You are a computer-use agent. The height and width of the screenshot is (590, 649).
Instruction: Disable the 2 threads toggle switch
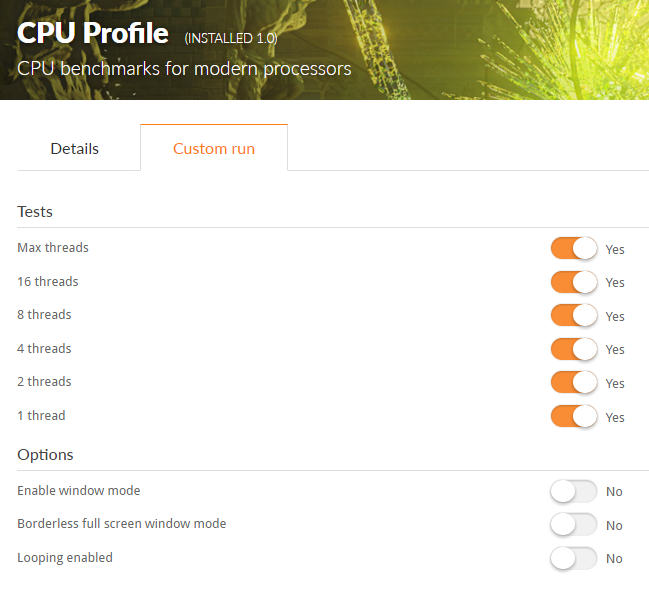point(574,382)
